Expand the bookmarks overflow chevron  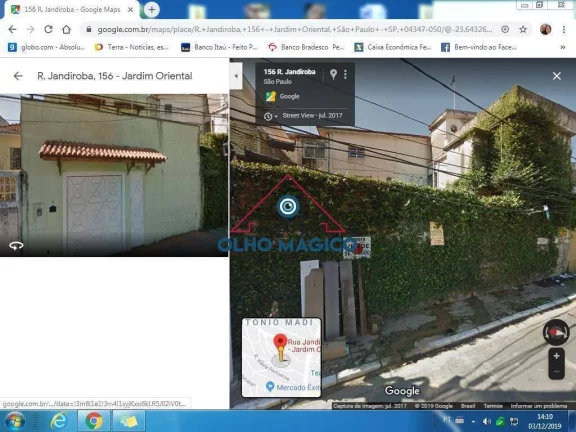[x=562, y=47]
